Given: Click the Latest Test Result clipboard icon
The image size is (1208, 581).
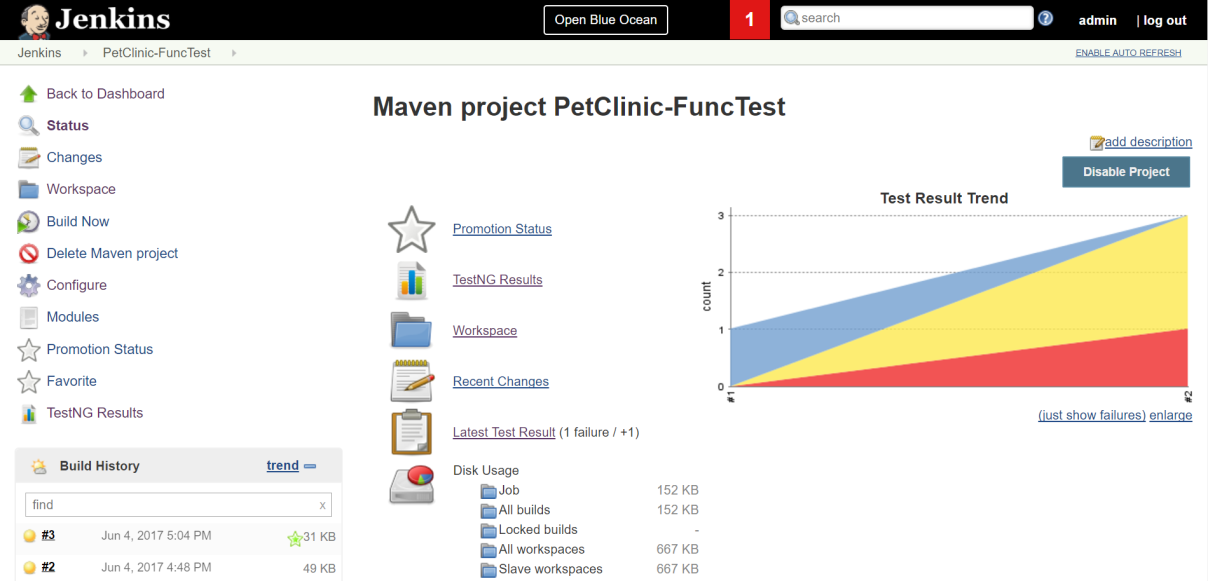Looking at the screenshot, I should coord(411,432).
